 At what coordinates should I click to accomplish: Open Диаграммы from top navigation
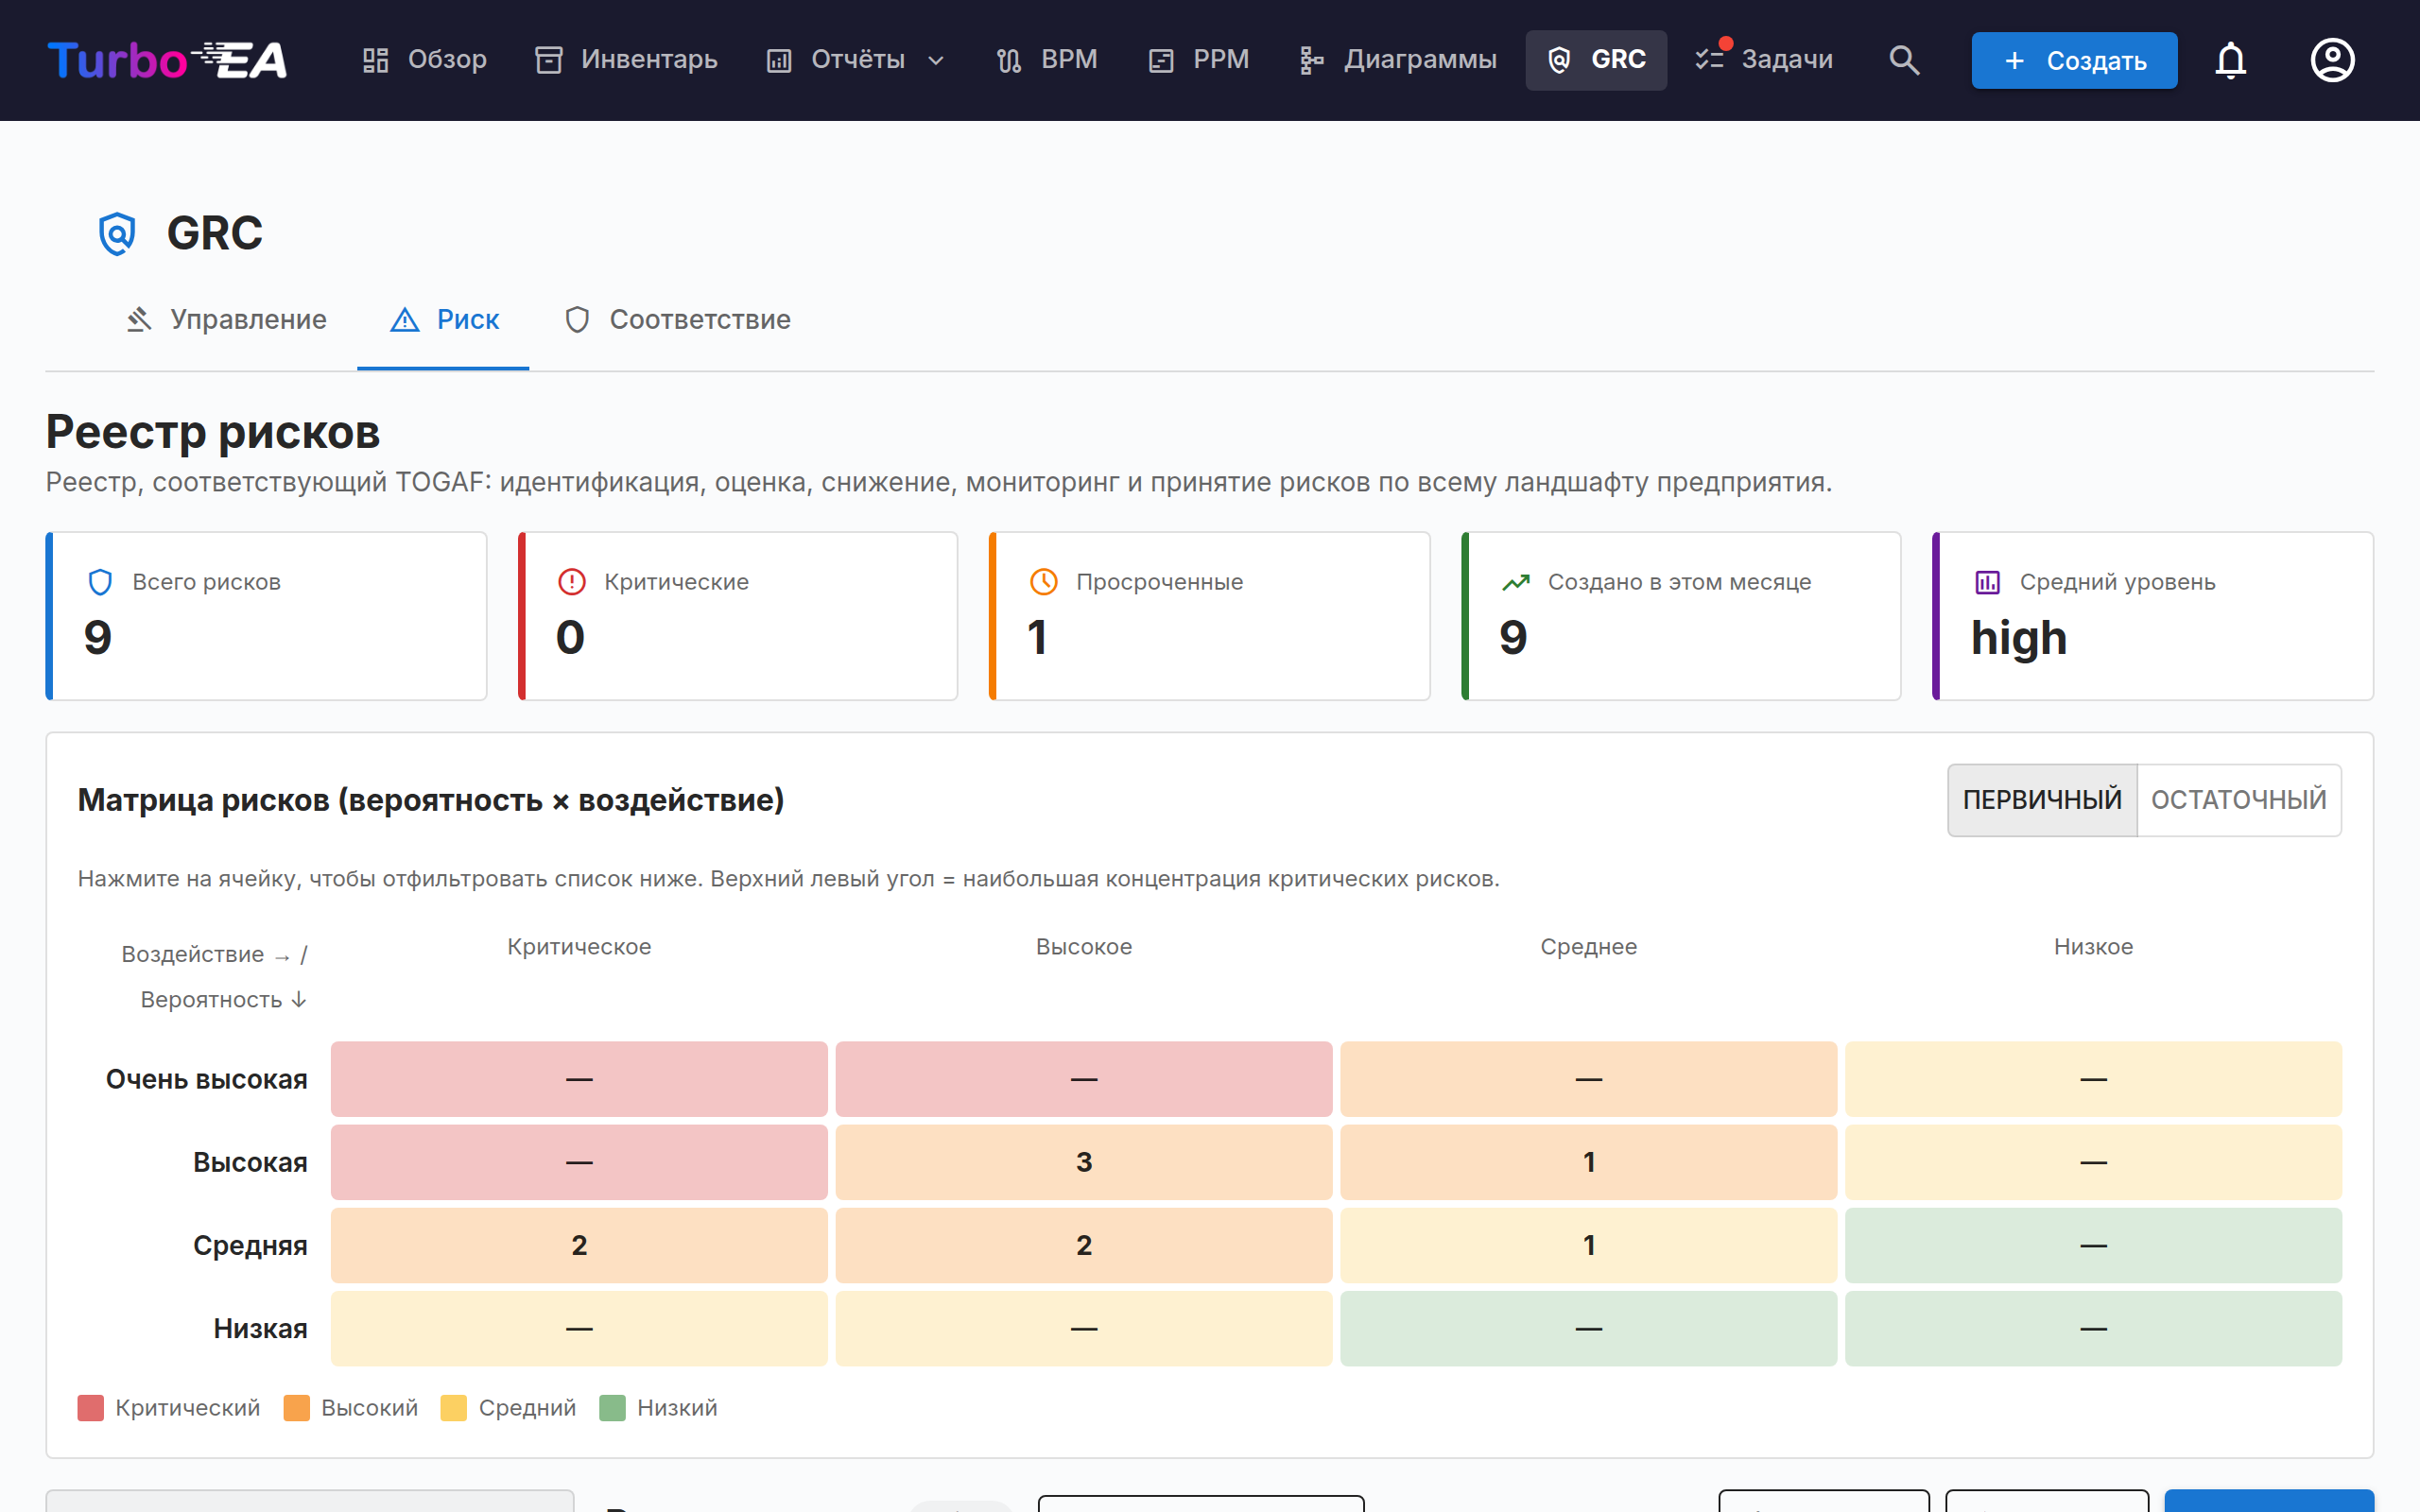click(1397, 60)
